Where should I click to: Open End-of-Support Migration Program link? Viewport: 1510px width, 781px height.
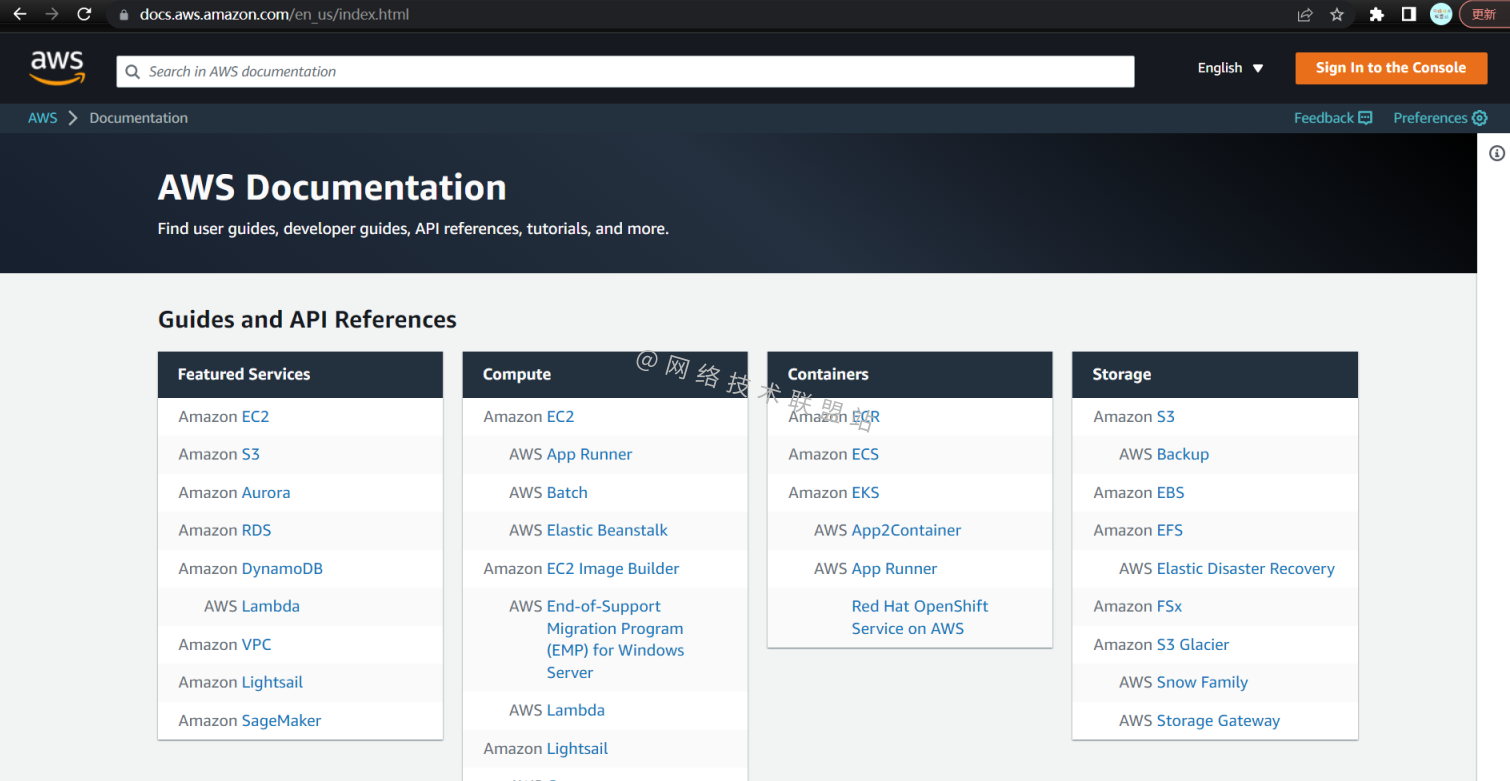[x=615, y=639]
